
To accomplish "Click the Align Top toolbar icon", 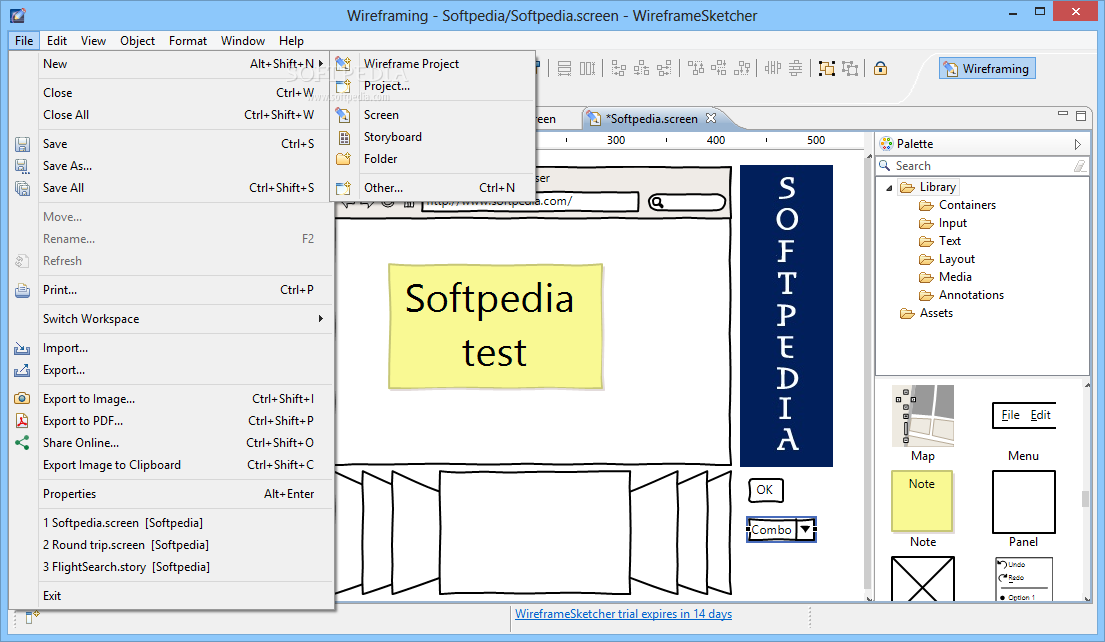I will [x=696, y=68].
